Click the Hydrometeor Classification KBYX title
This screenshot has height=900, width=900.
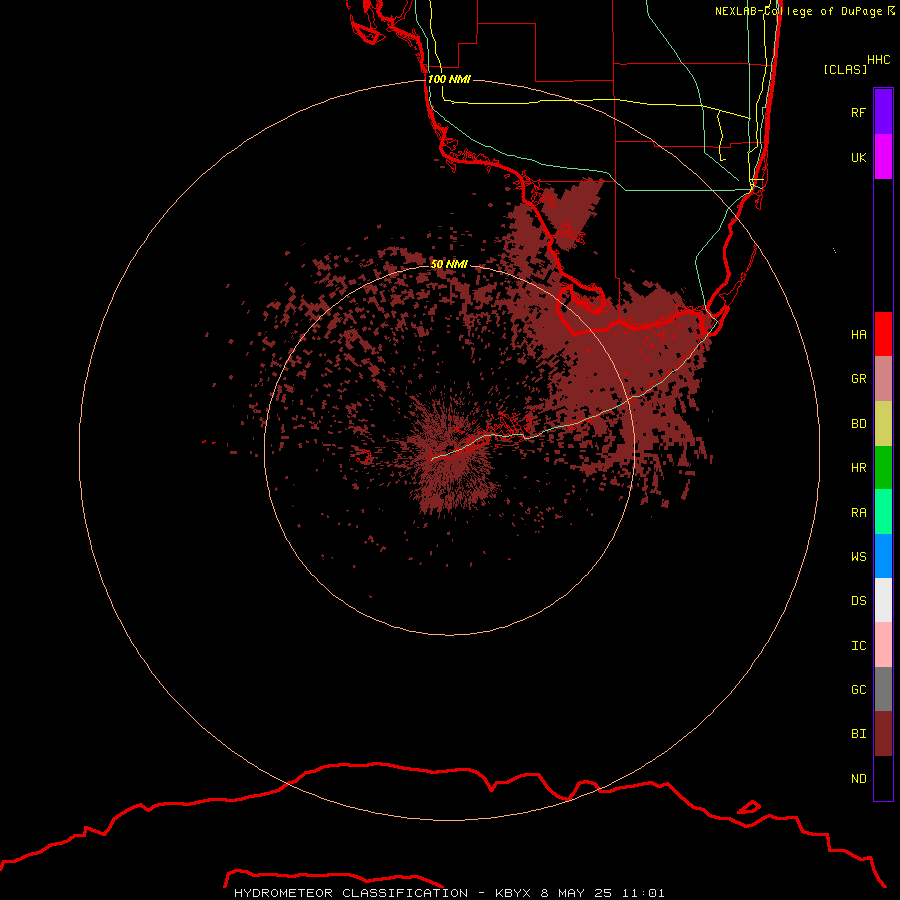point(449,893)
